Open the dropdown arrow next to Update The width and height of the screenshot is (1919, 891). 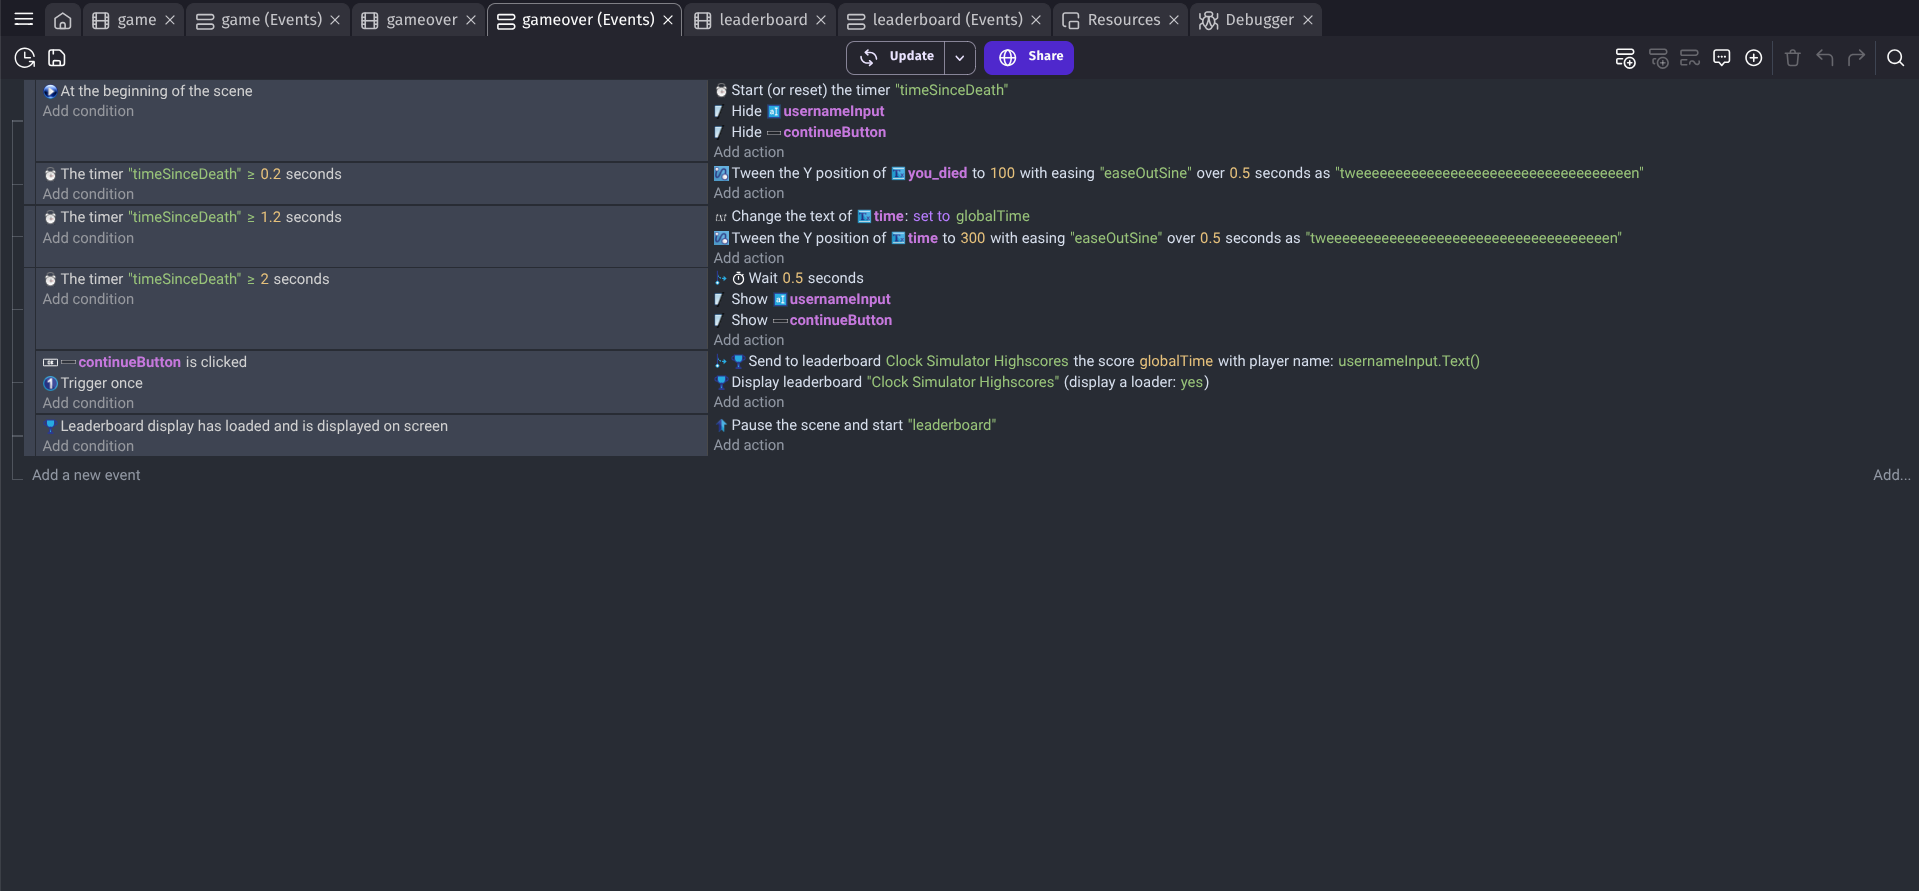[x=960, y=58]
